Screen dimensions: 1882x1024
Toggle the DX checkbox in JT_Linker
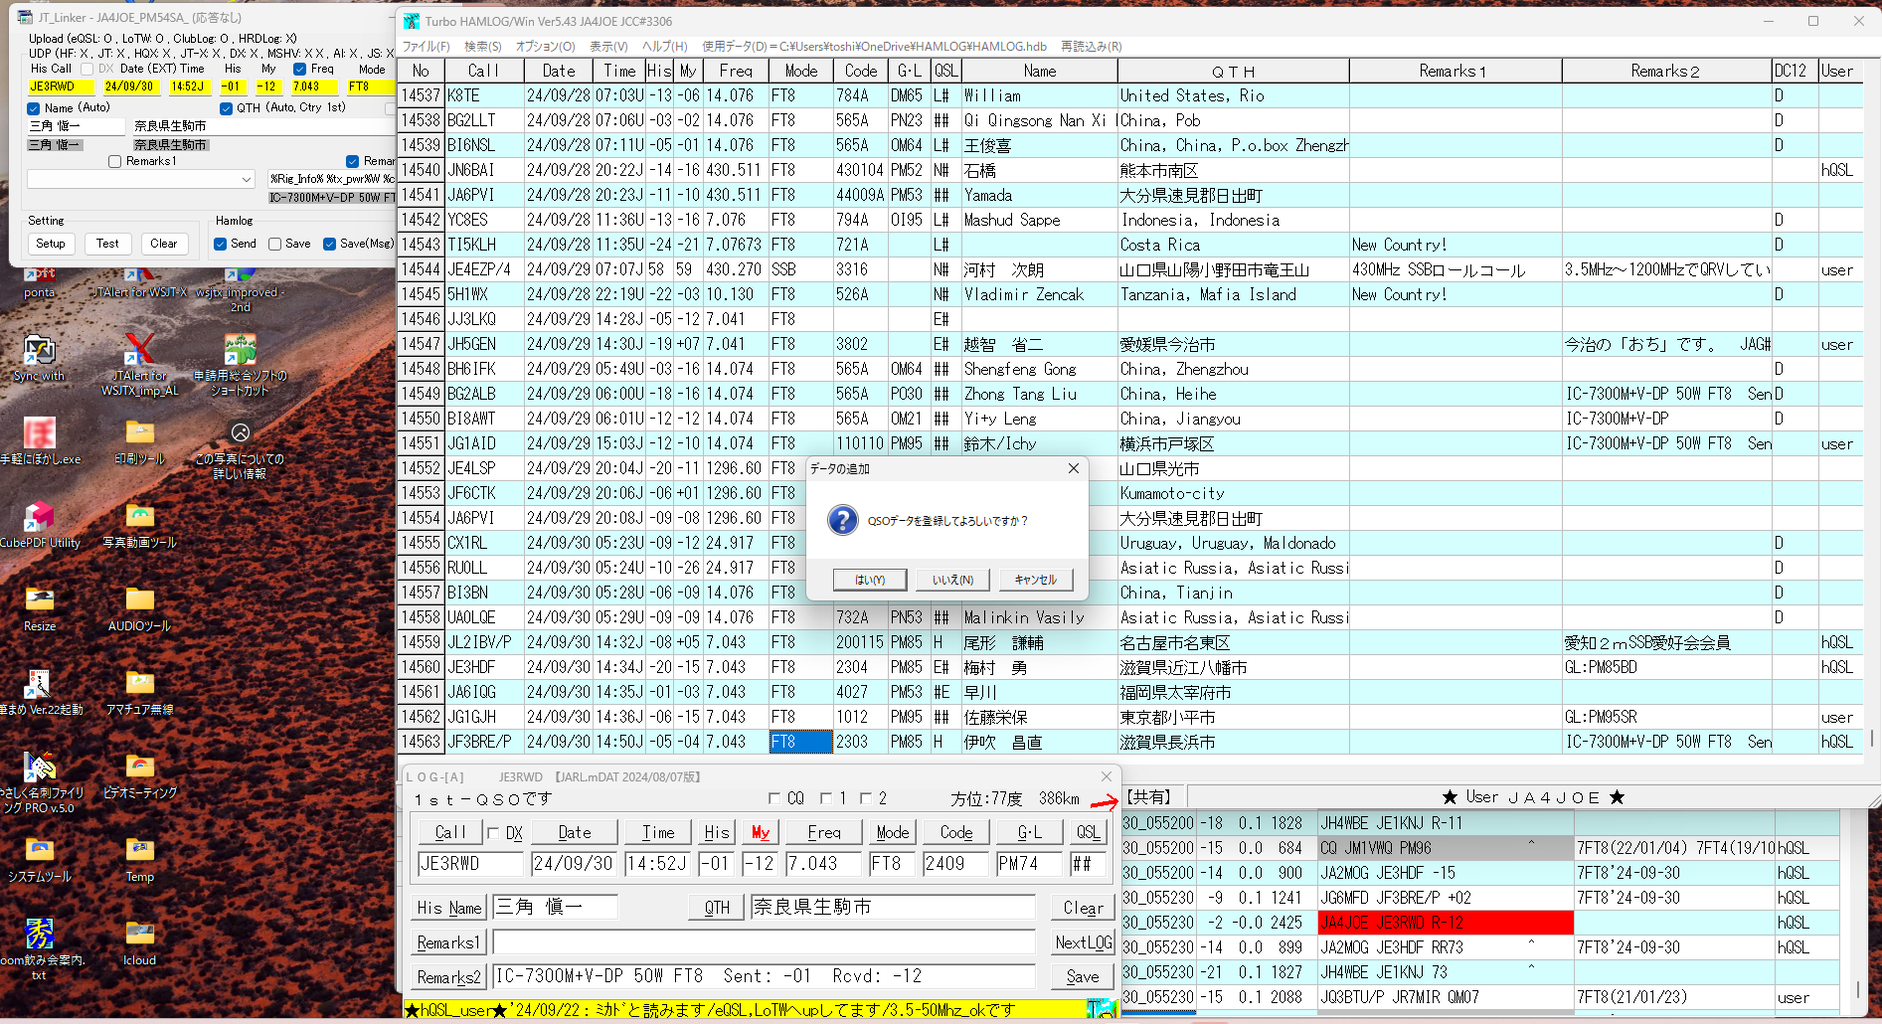click(x=87, y=69)
